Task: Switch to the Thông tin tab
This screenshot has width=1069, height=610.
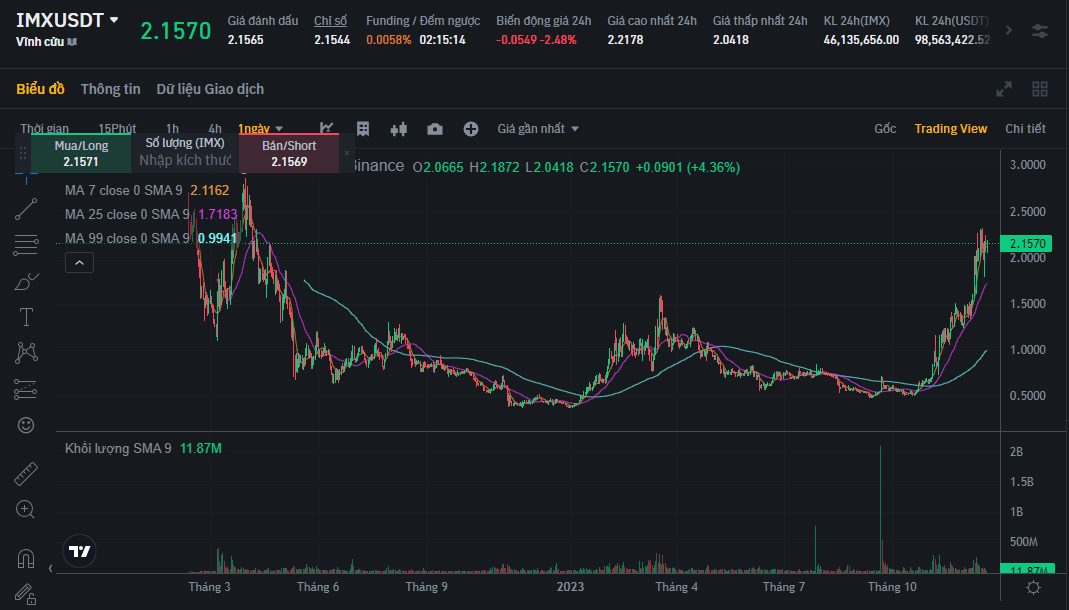Action: 110,89
